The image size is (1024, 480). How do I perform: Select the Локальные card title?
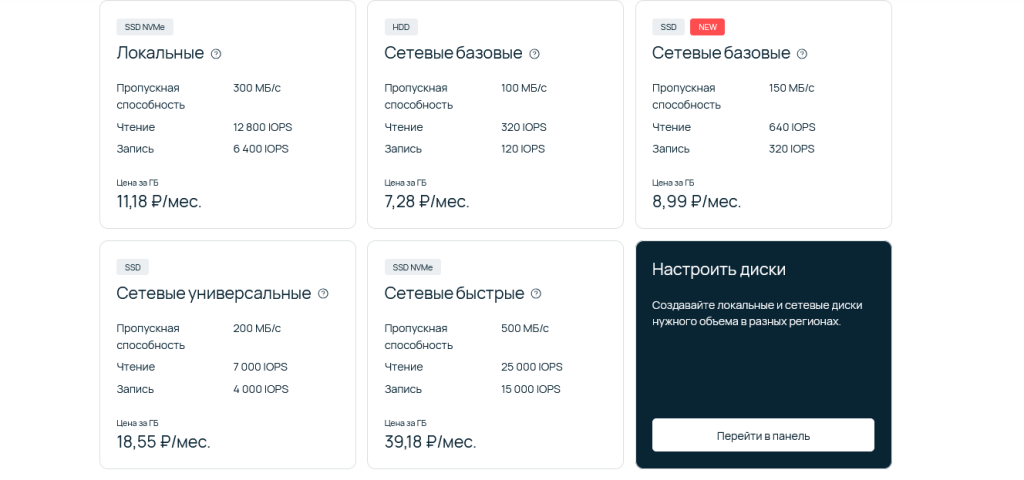tap(160, 53)
